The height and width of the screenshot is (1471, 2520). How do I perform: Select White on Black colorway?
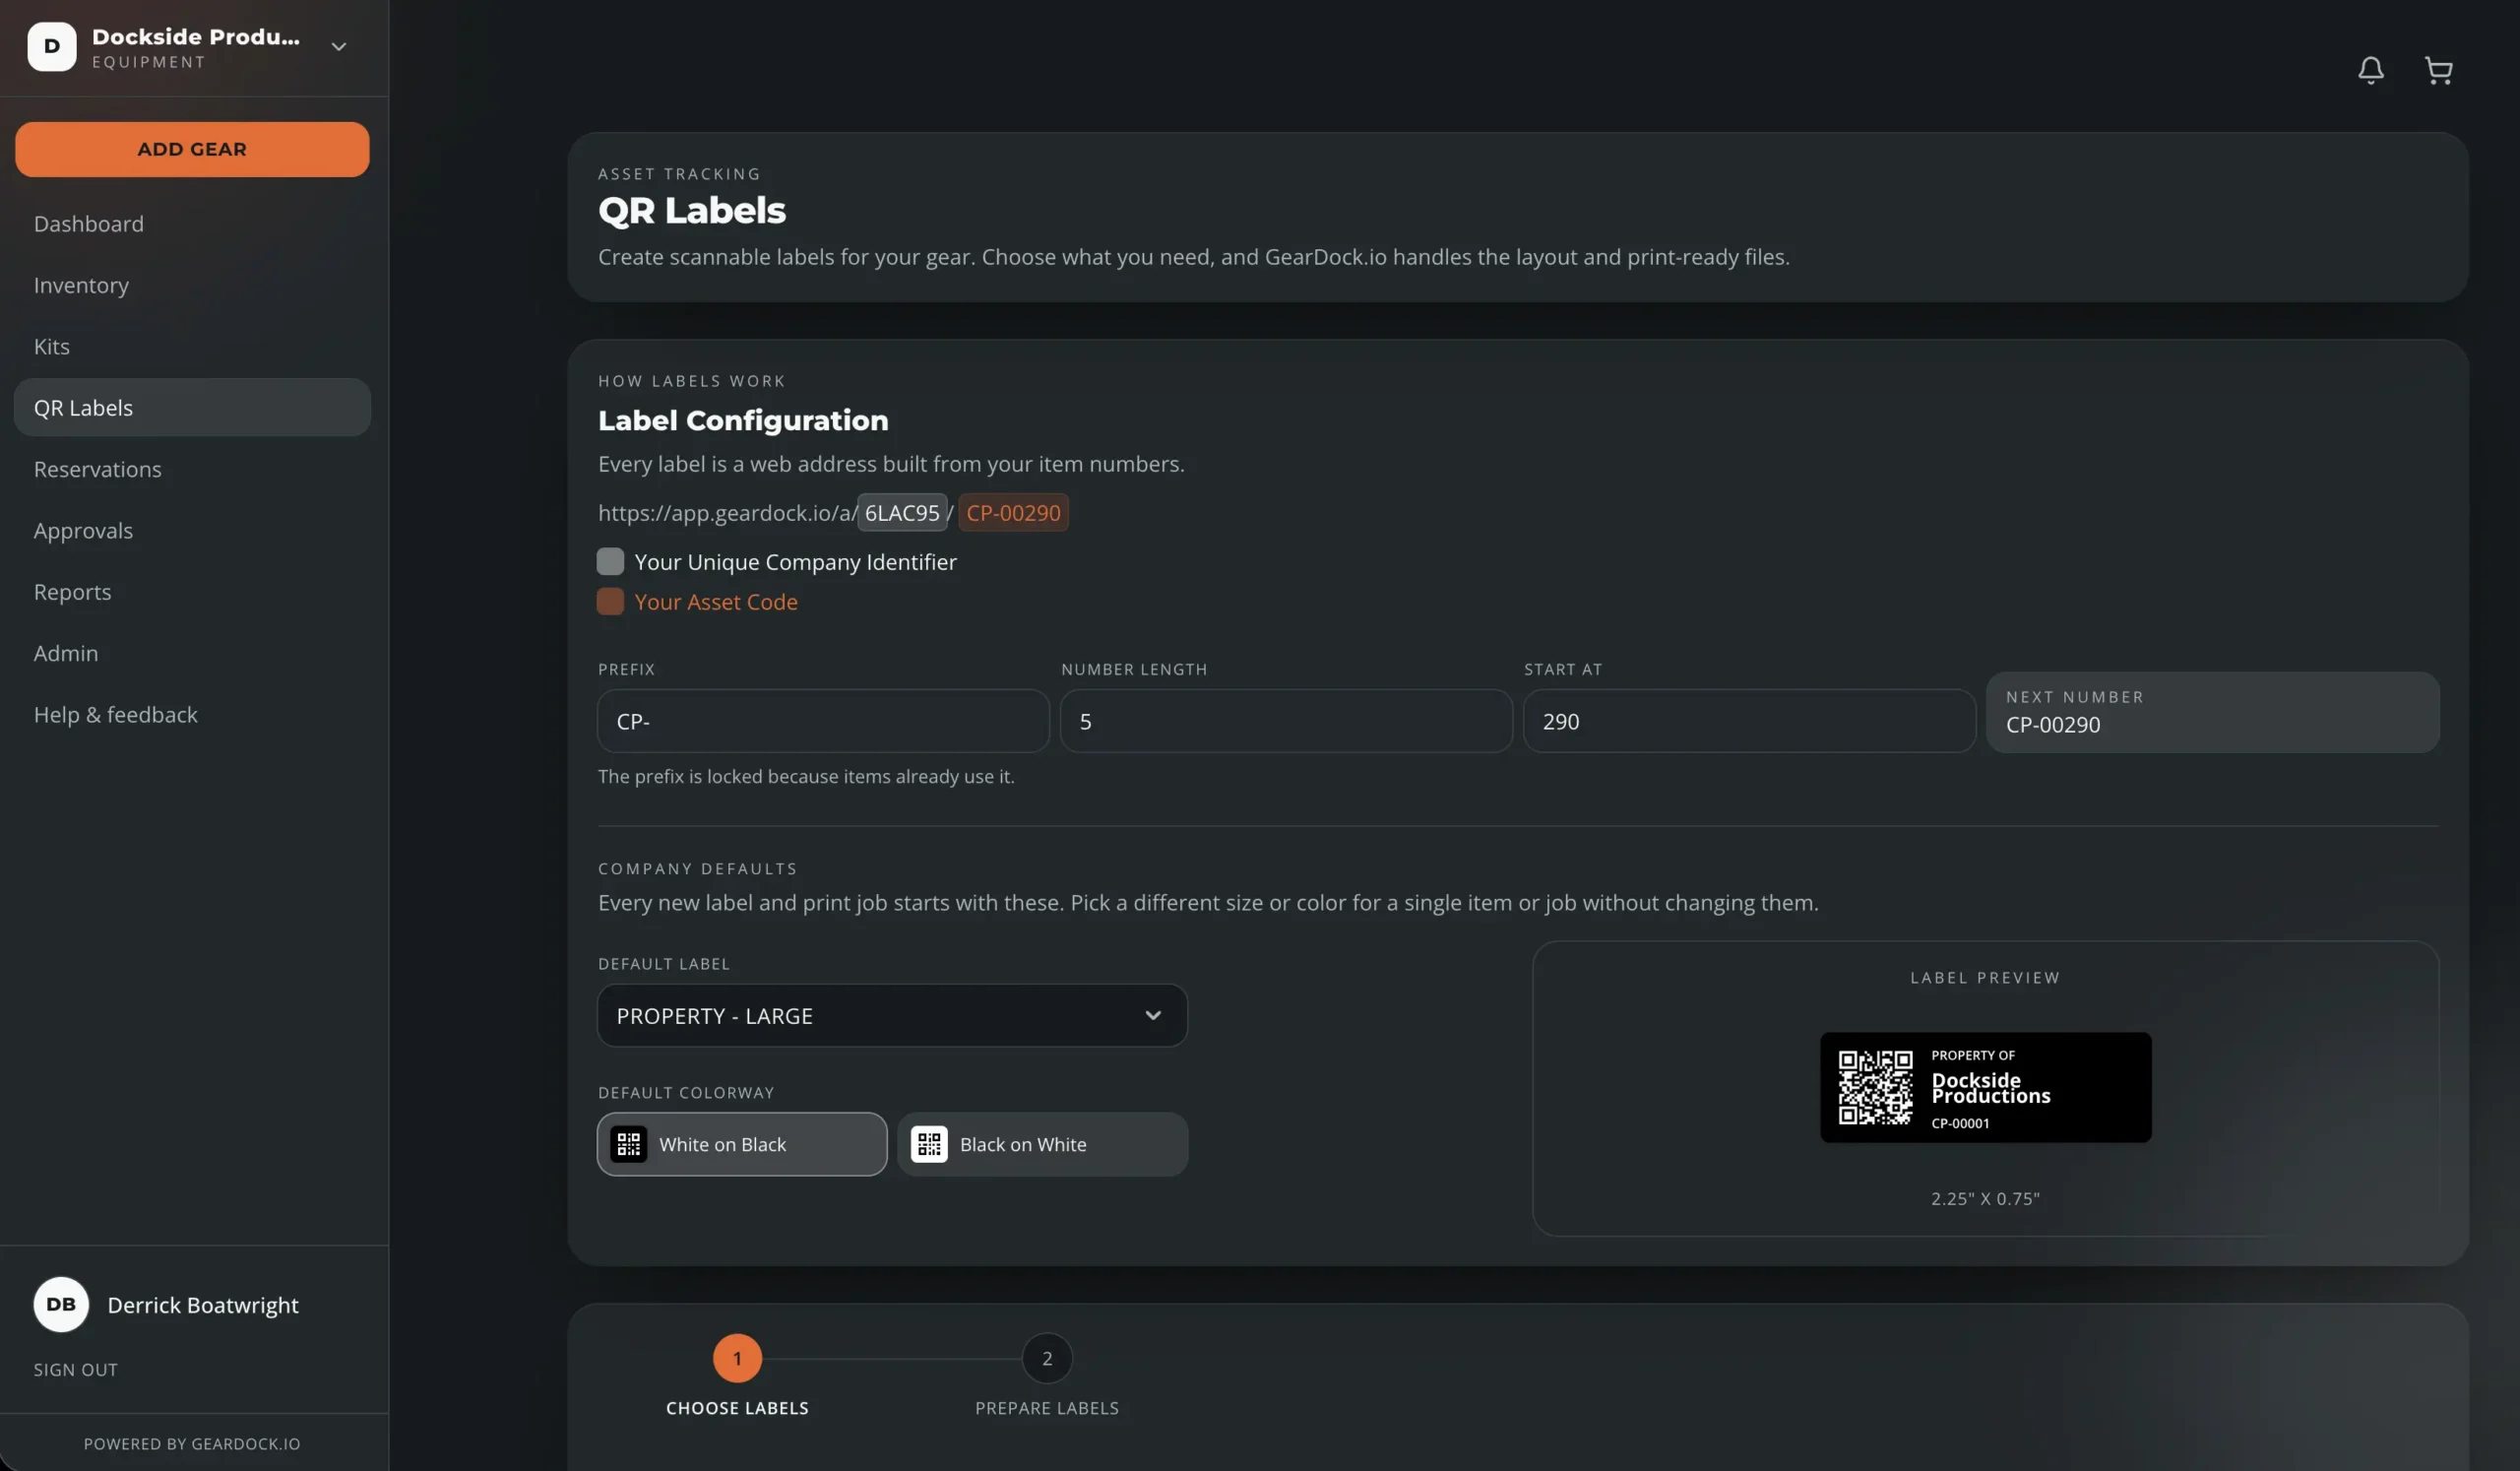(742, 1144)
